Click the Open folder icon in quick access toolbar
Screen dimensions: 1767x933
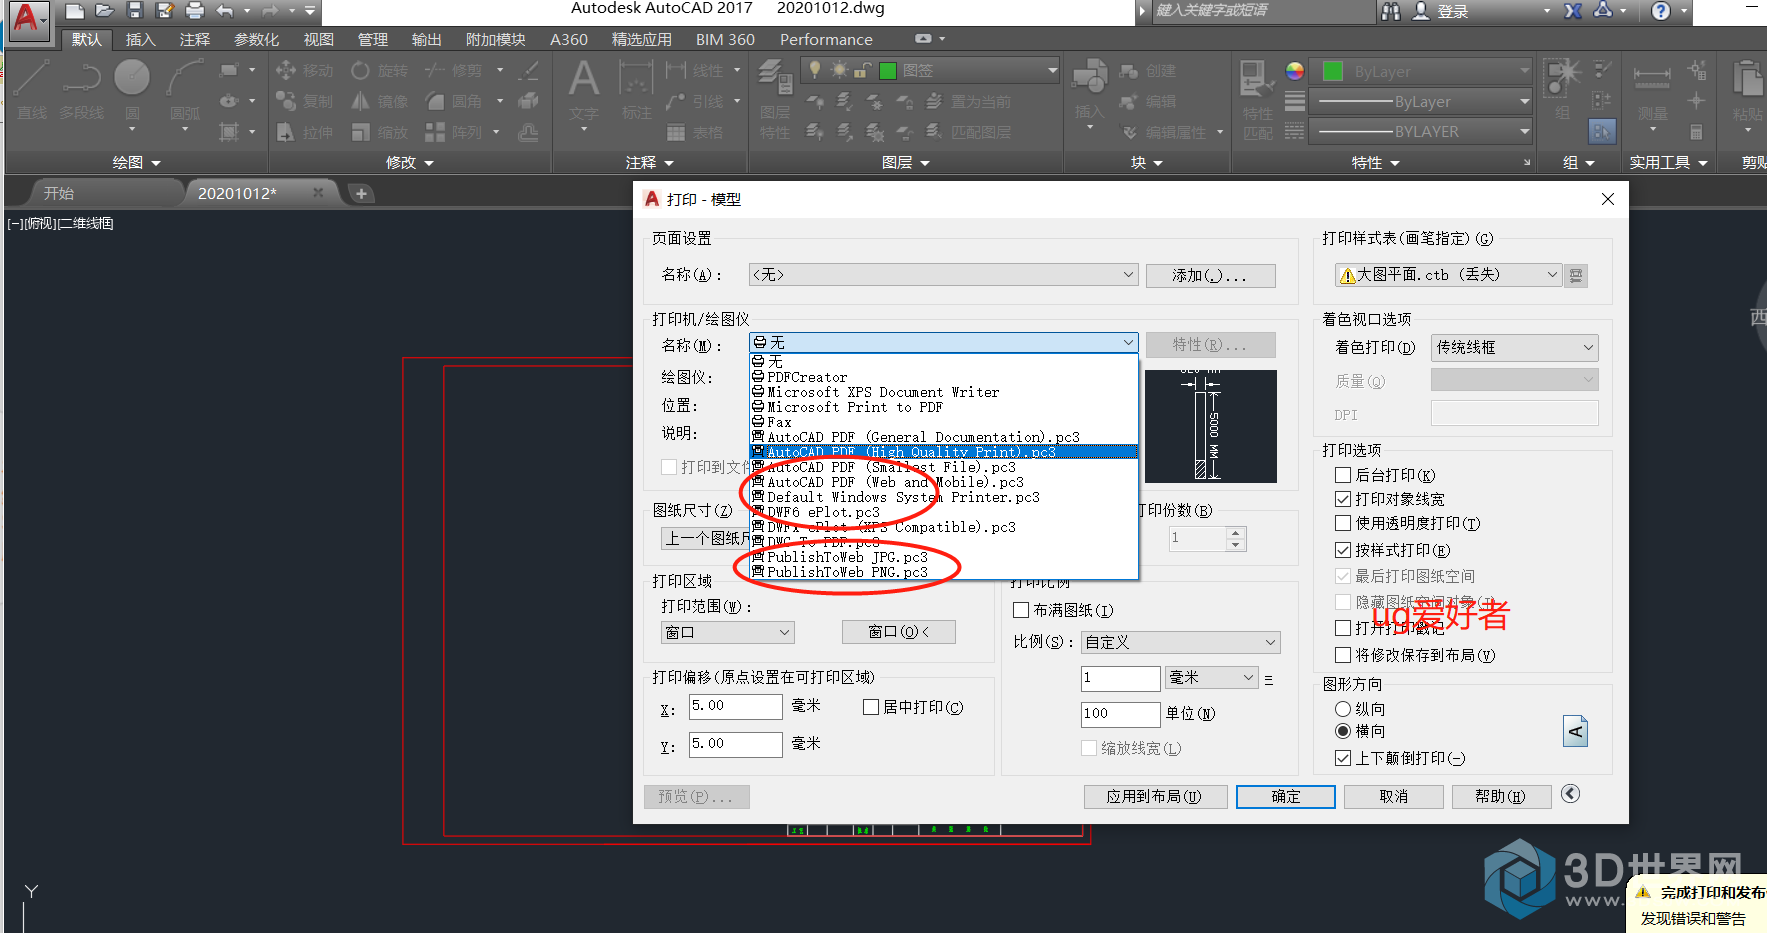(x=105, y=11)
